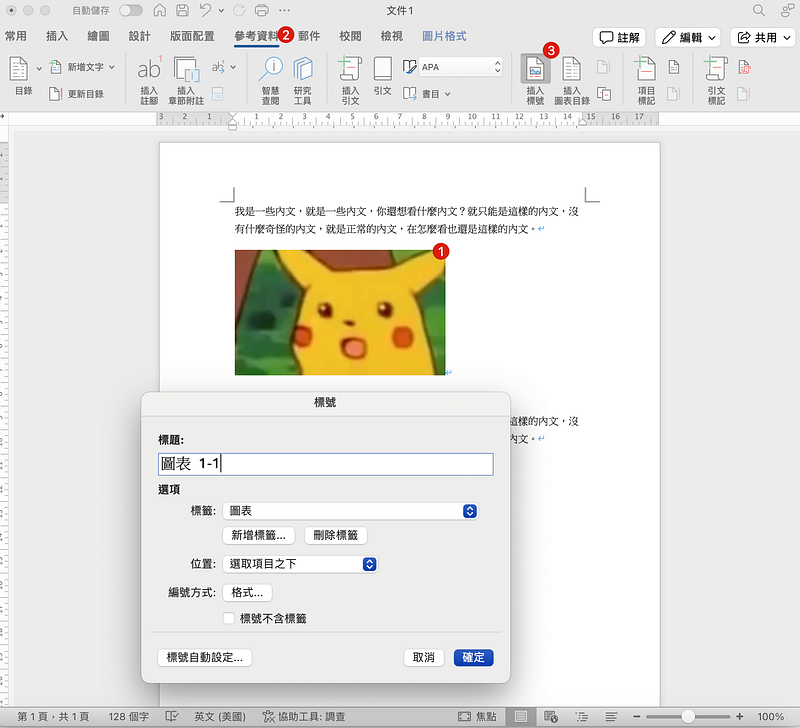Image resolution: width=800 pixels, height=728 pixels.
Task: Open the APA citation style dropdown
Action: (460, 67)
